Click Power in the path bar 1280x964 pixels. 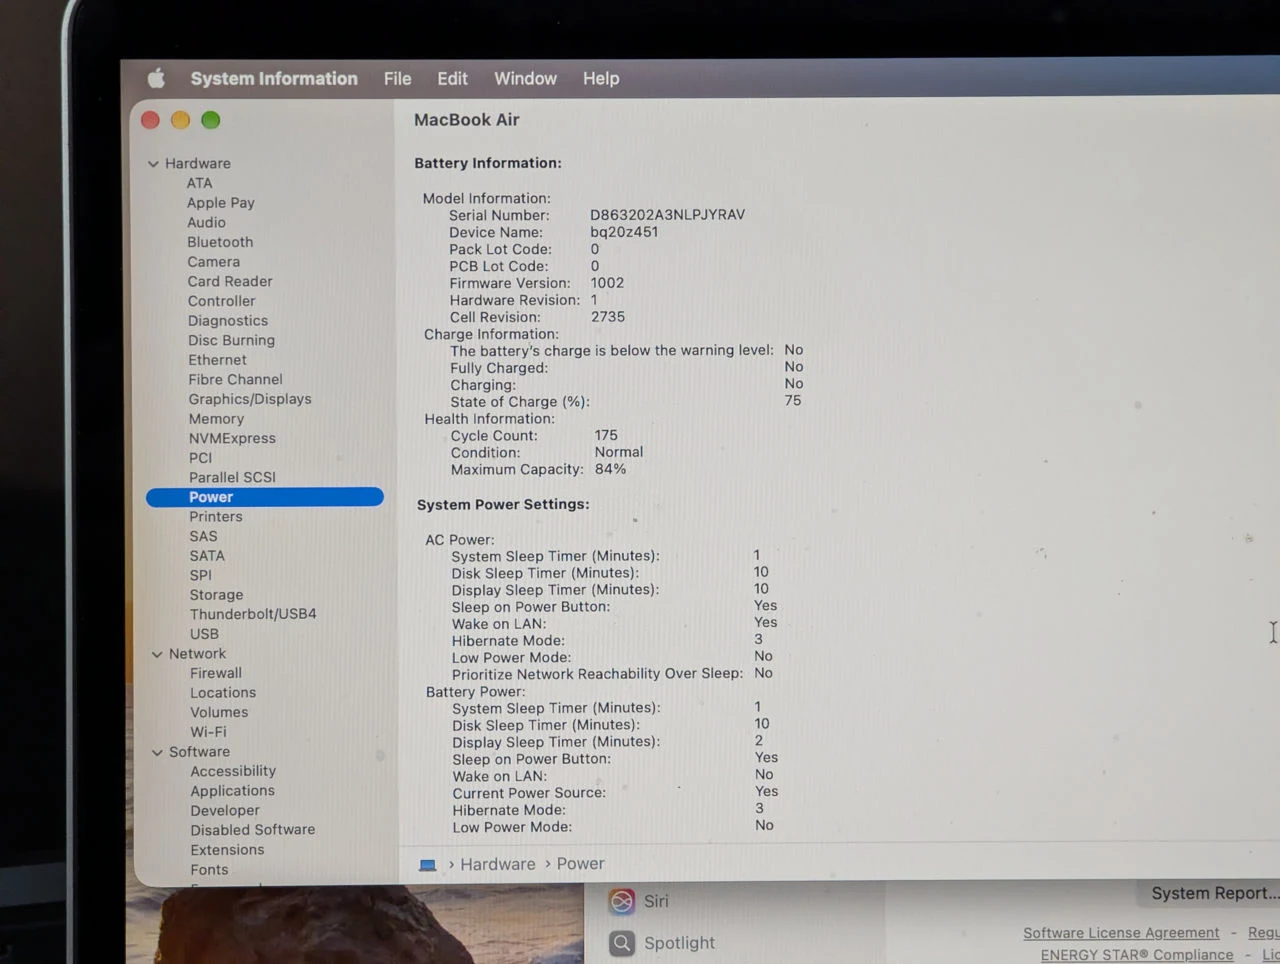[x=581, y=864]
